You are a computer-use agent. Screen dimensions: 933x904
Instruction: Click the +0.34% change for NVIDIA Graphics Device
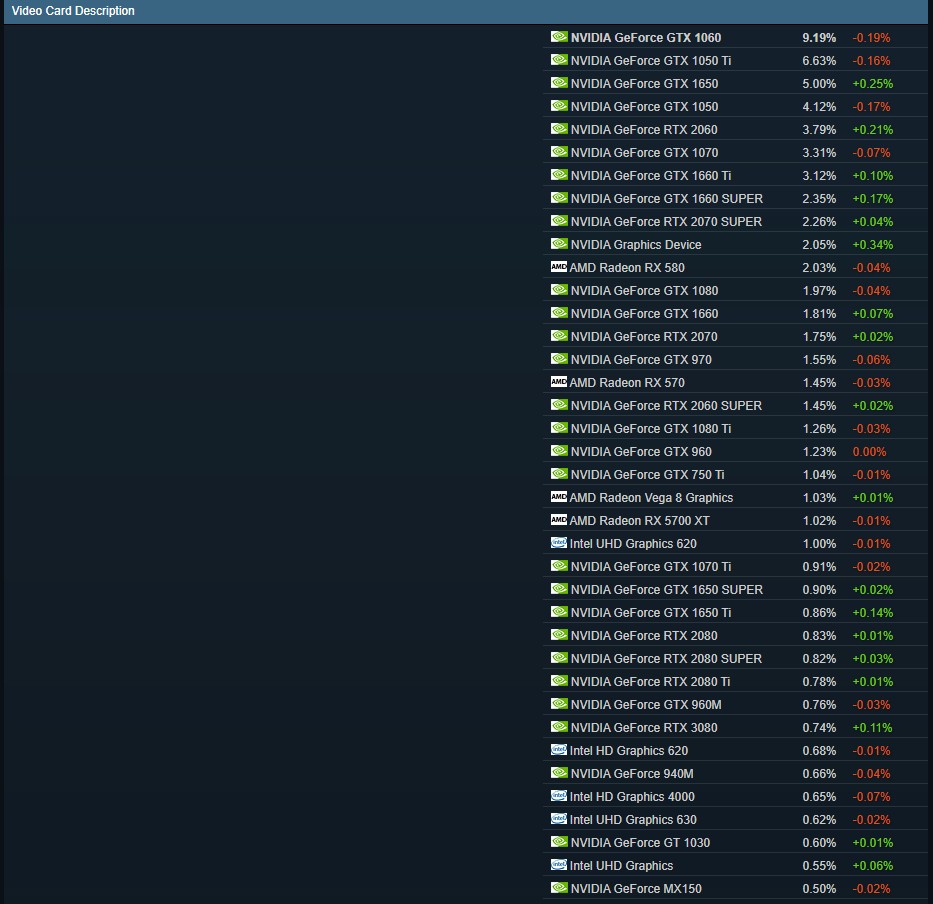click(x=872, y=245)
